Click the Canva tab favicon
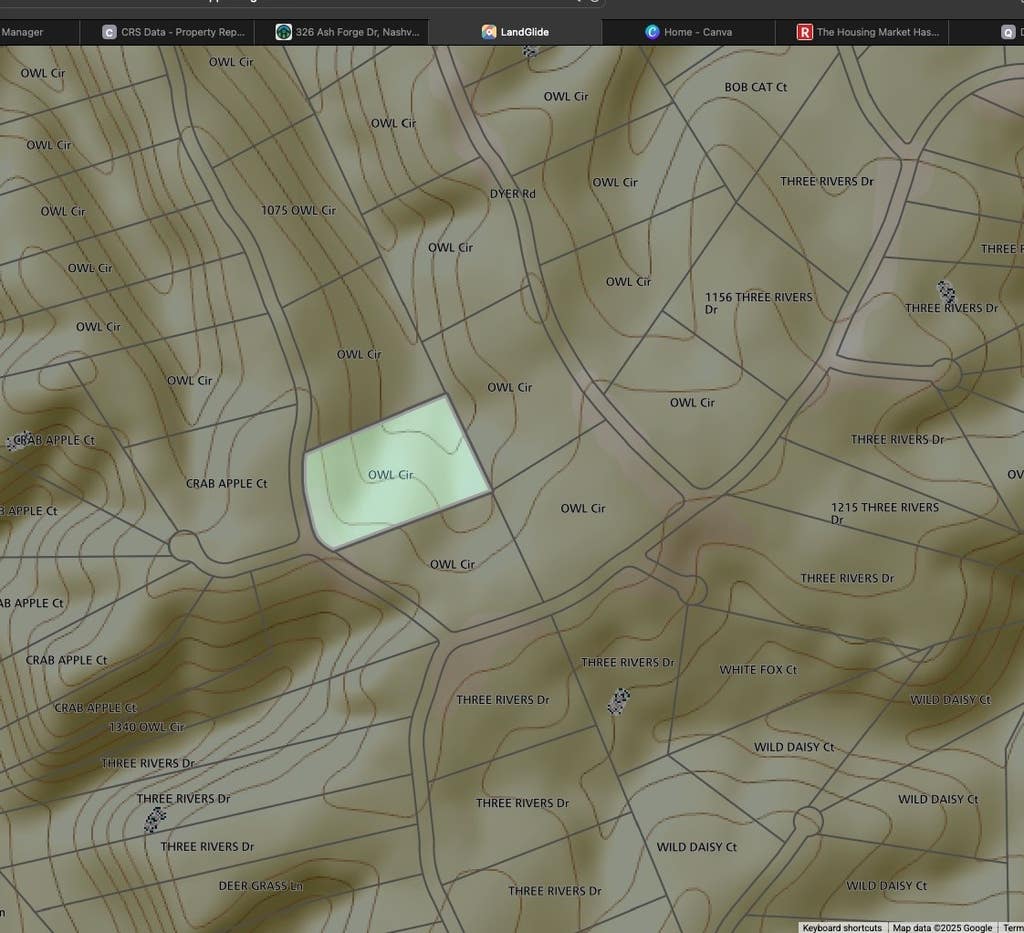 [652, 32]
